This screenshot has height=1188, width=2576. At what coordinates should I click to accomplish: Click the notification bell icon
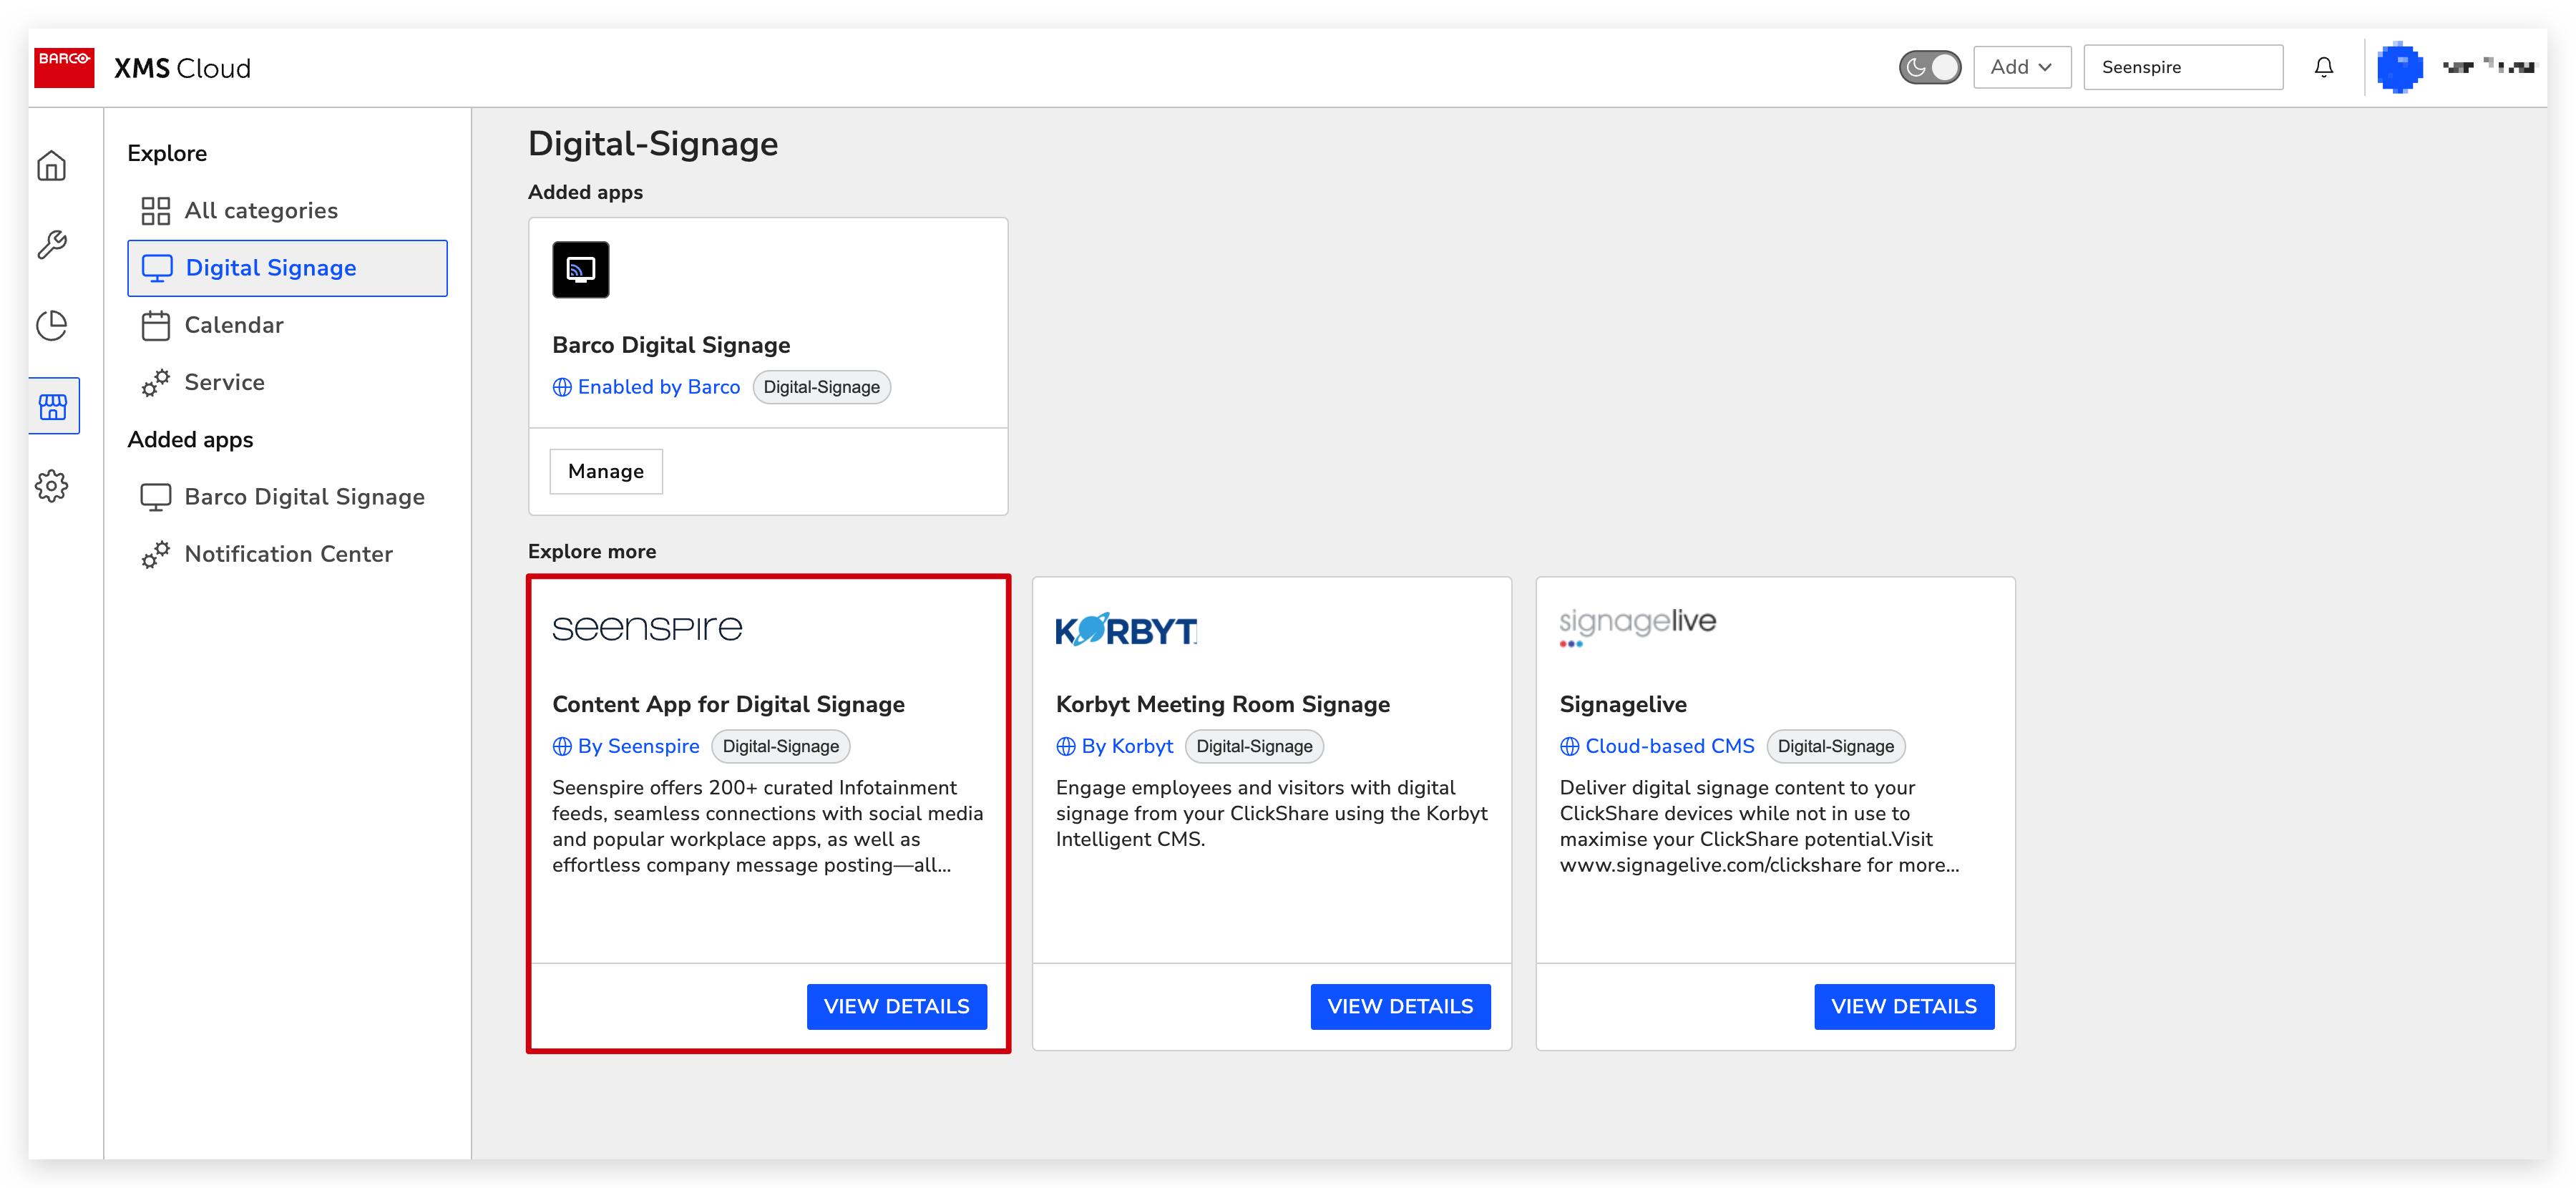click(2323, 67)
